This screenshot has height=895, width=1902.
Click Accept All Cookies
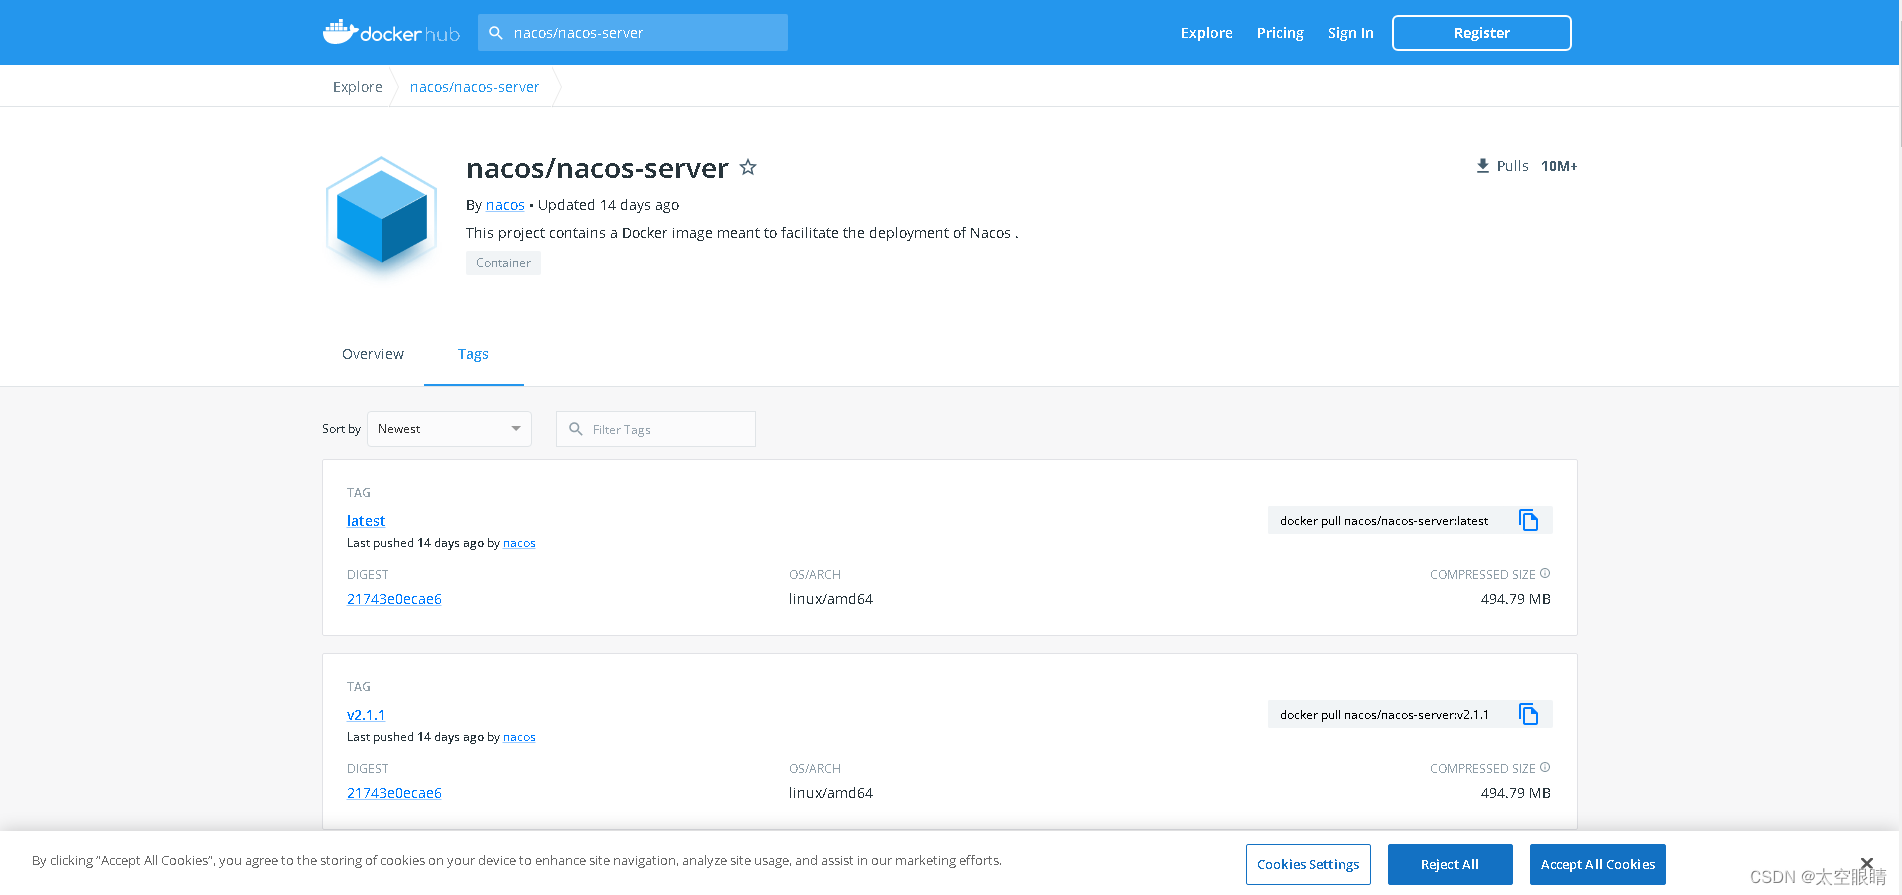1598,865
